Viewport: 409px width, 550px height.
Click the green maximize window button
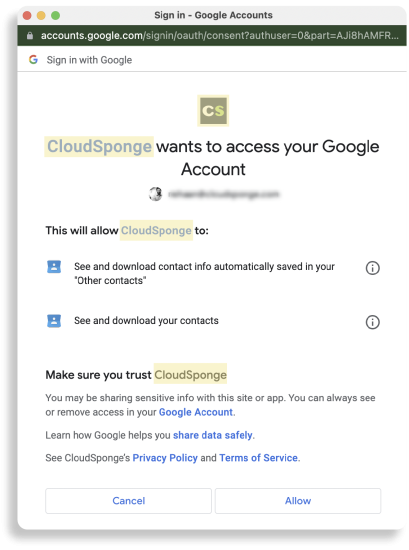[x=55, y=15]
